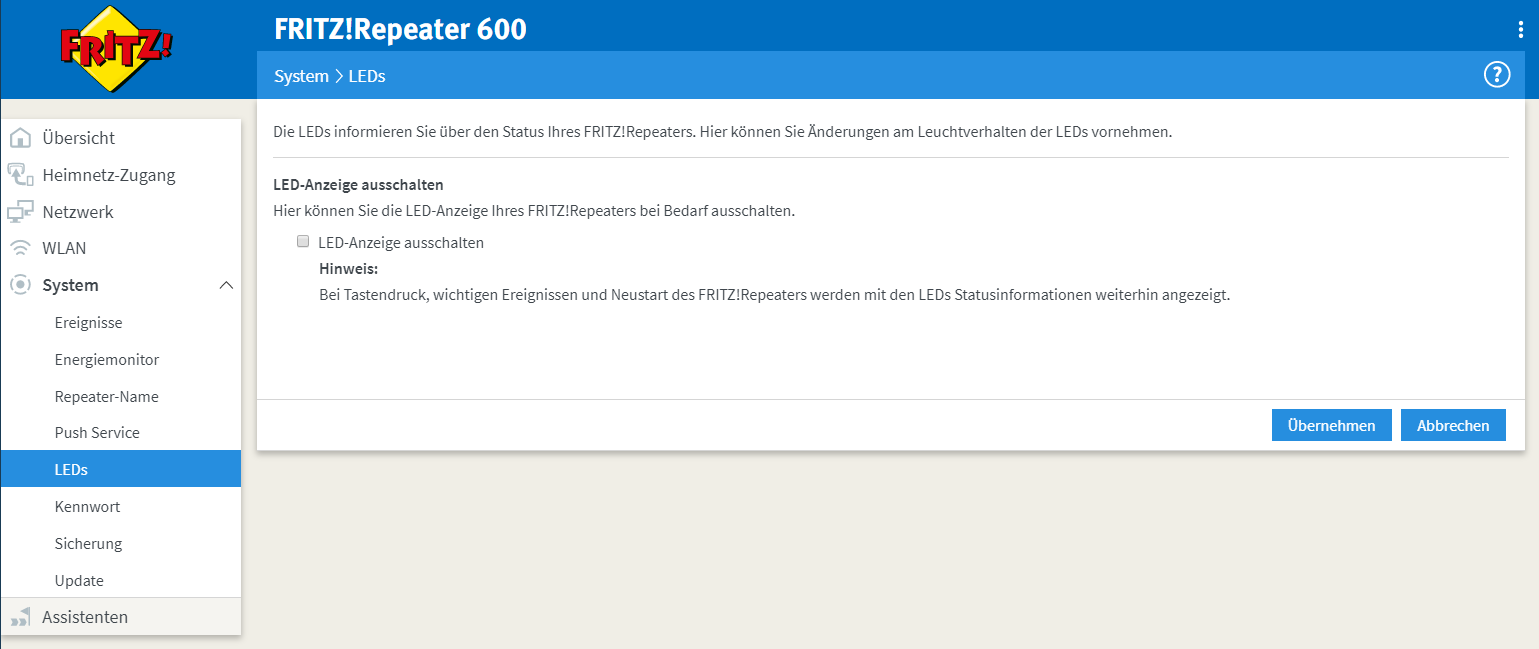
Task: Open the help question mark icon
Action: coord(1496,75)
